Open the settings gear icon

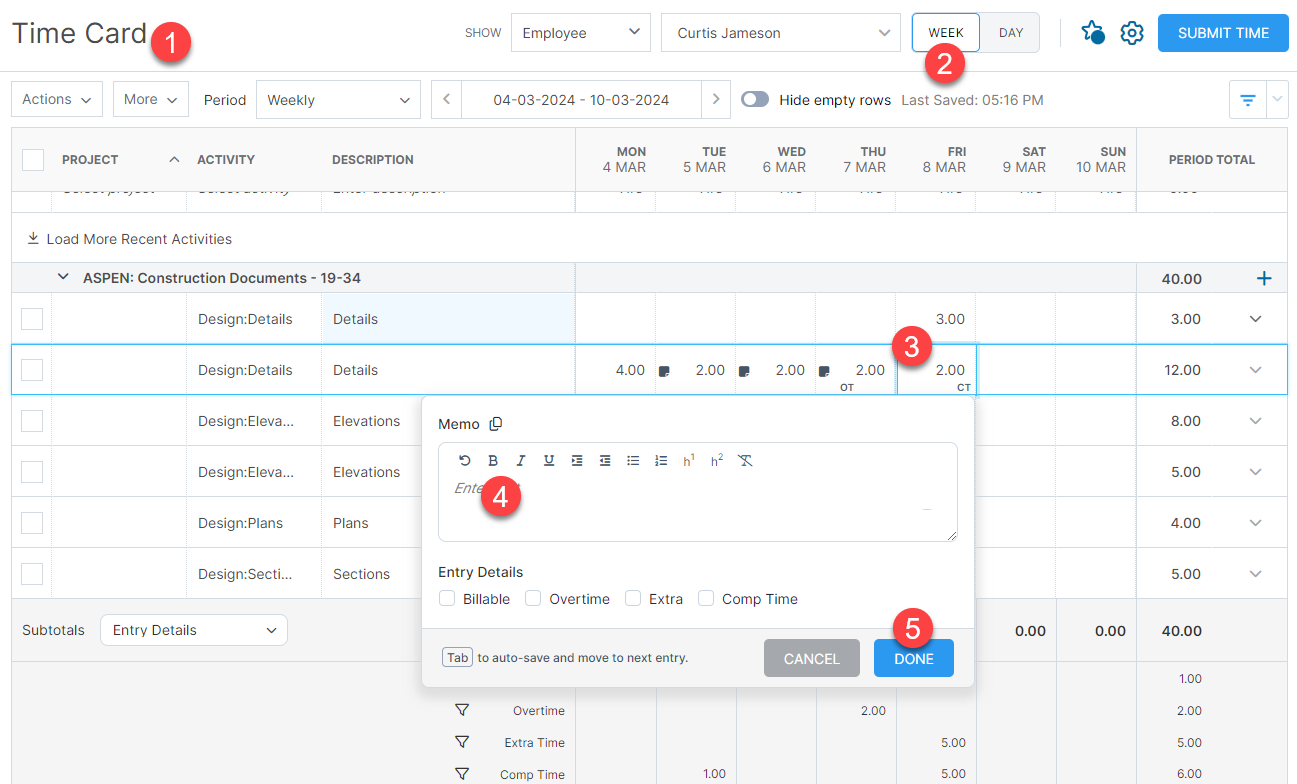(1131, 32)
